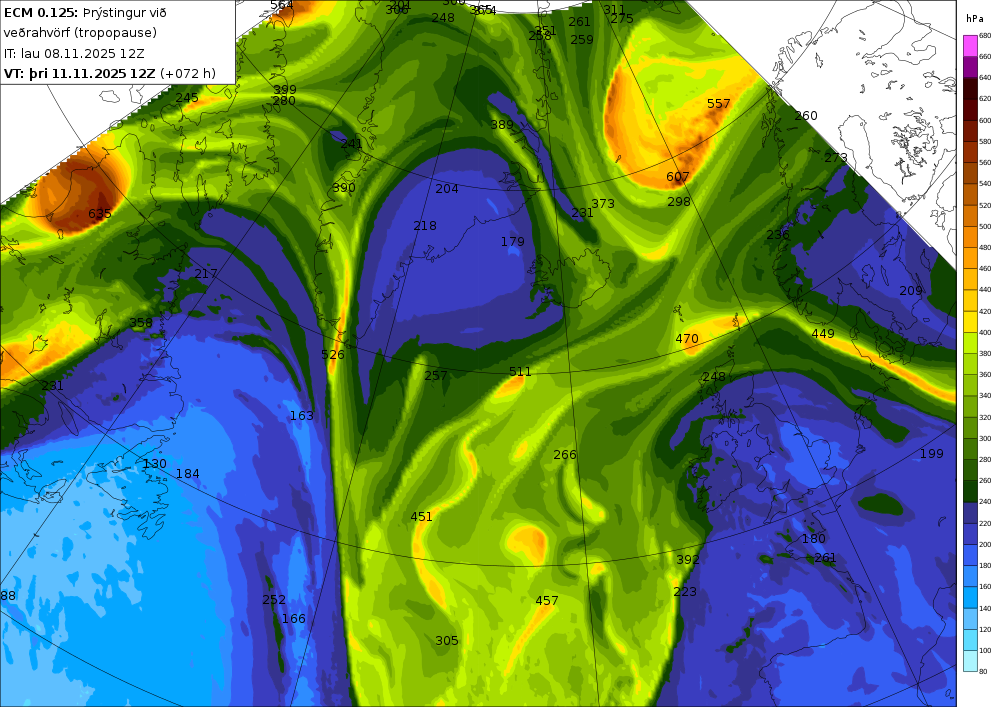The image size is (1000, 707).
Task: Click the 199 value label
Action: point(932,454)
